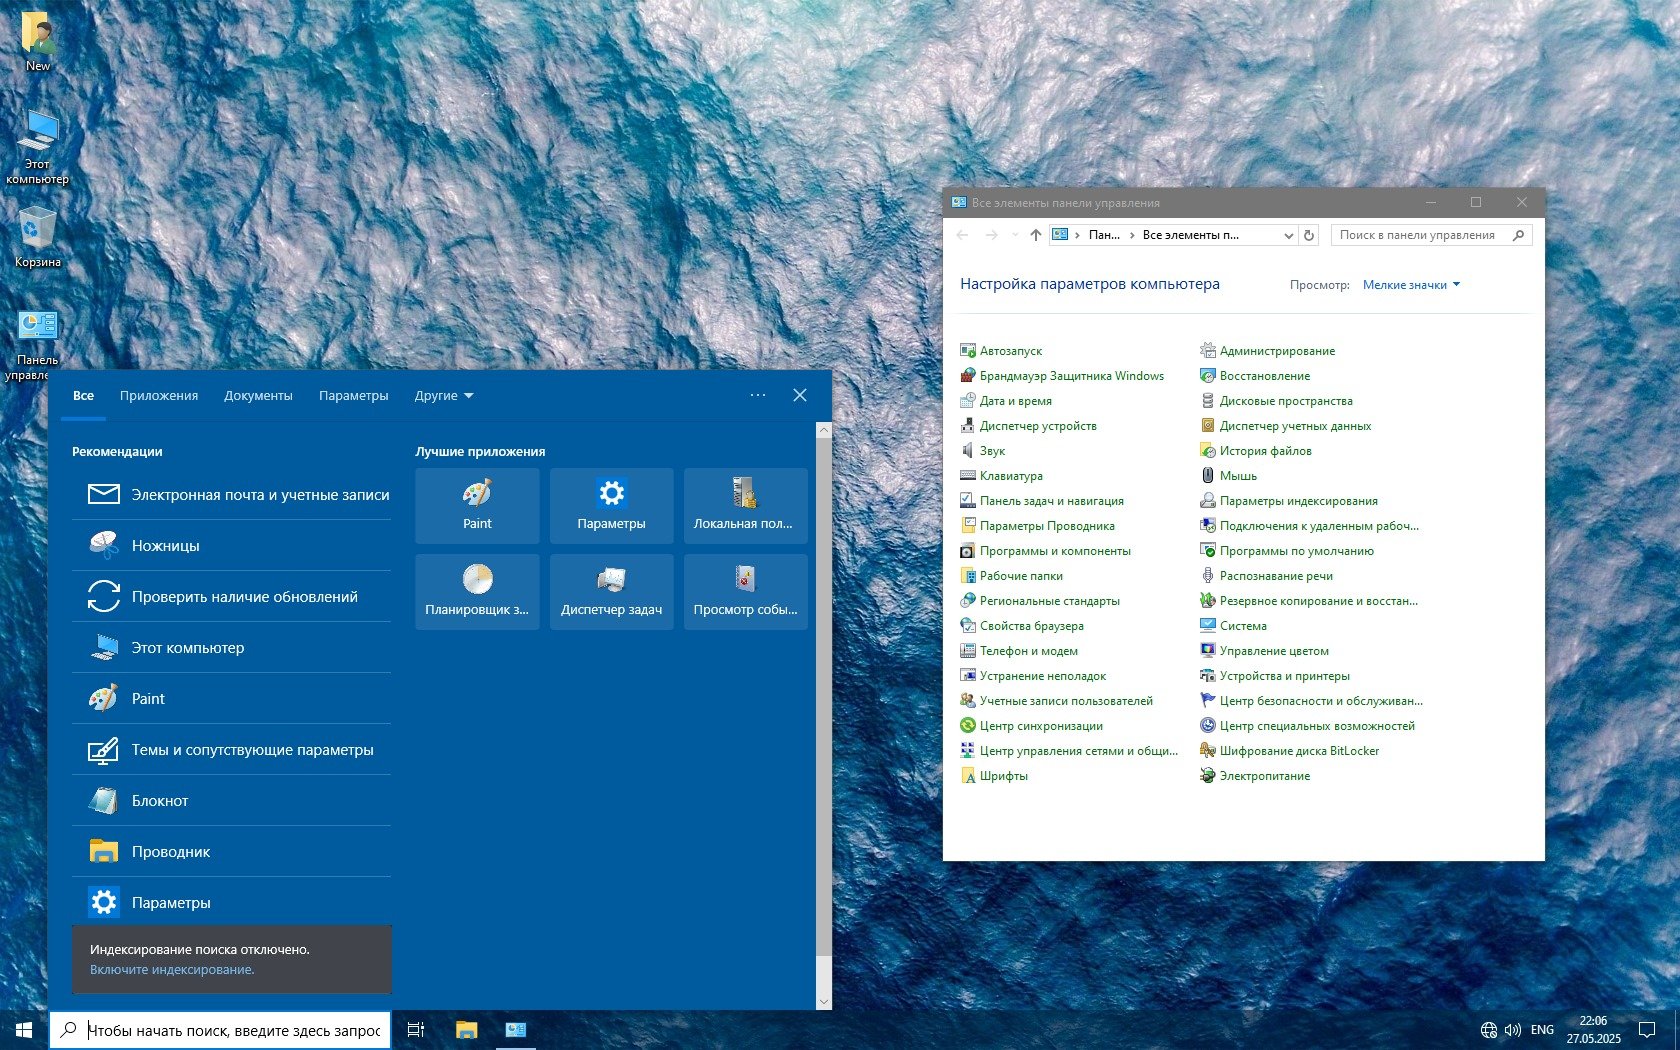1680x1050 pixels.
Task: Open Task View from taskbar
Action: point(416,1030)
